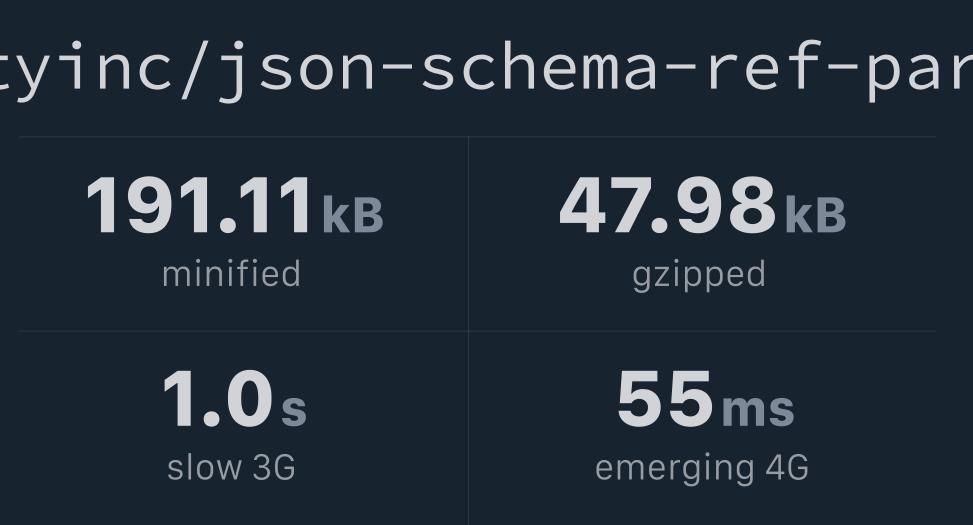Select the 1.0 download time value
973x525 pixels.
click(217, 399)
